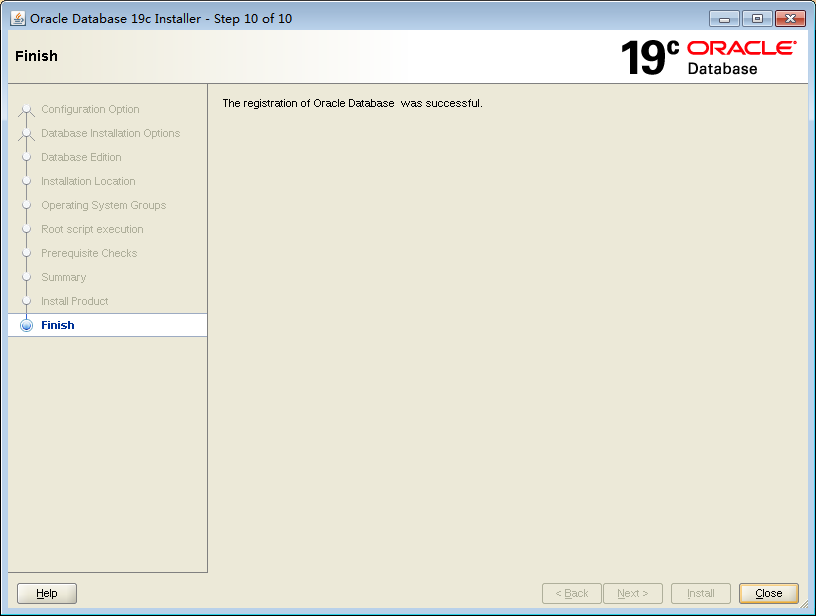Click the checkmark icon beside Install Product
The width and height of the screenshot is (816, 616).
click(x=25, y=301)
